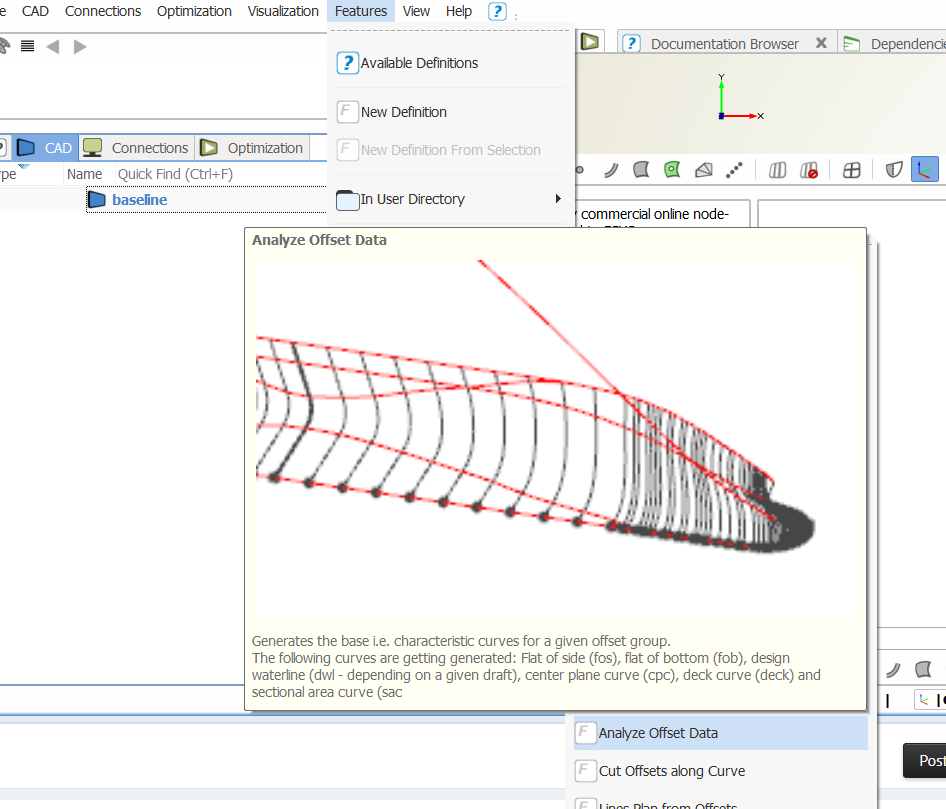Click the shield-shaped tool icon
The width and height of the screenshot is (946, 809).
(893, 170)
